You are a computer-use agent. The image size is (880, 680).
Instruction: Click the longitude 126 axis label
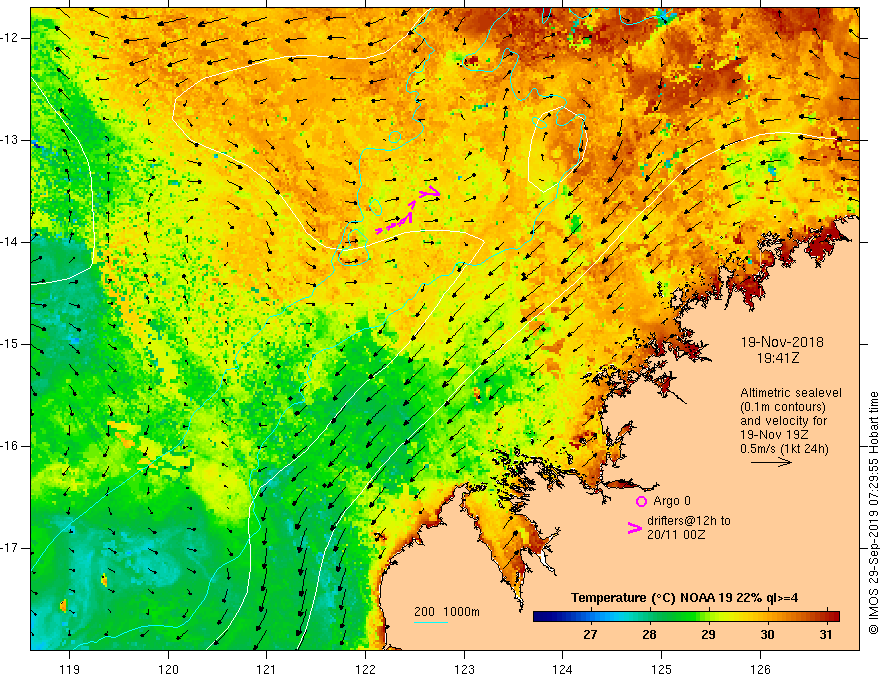coord(760,669)
